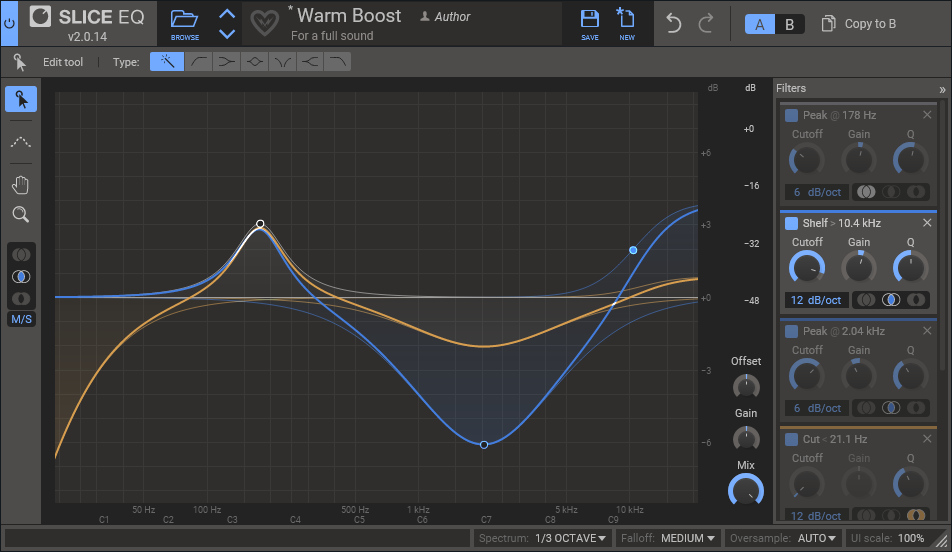Toggle the M/S mode button
Image resolution: width=952 pixels, height=552 pixels.
(21, 320)
